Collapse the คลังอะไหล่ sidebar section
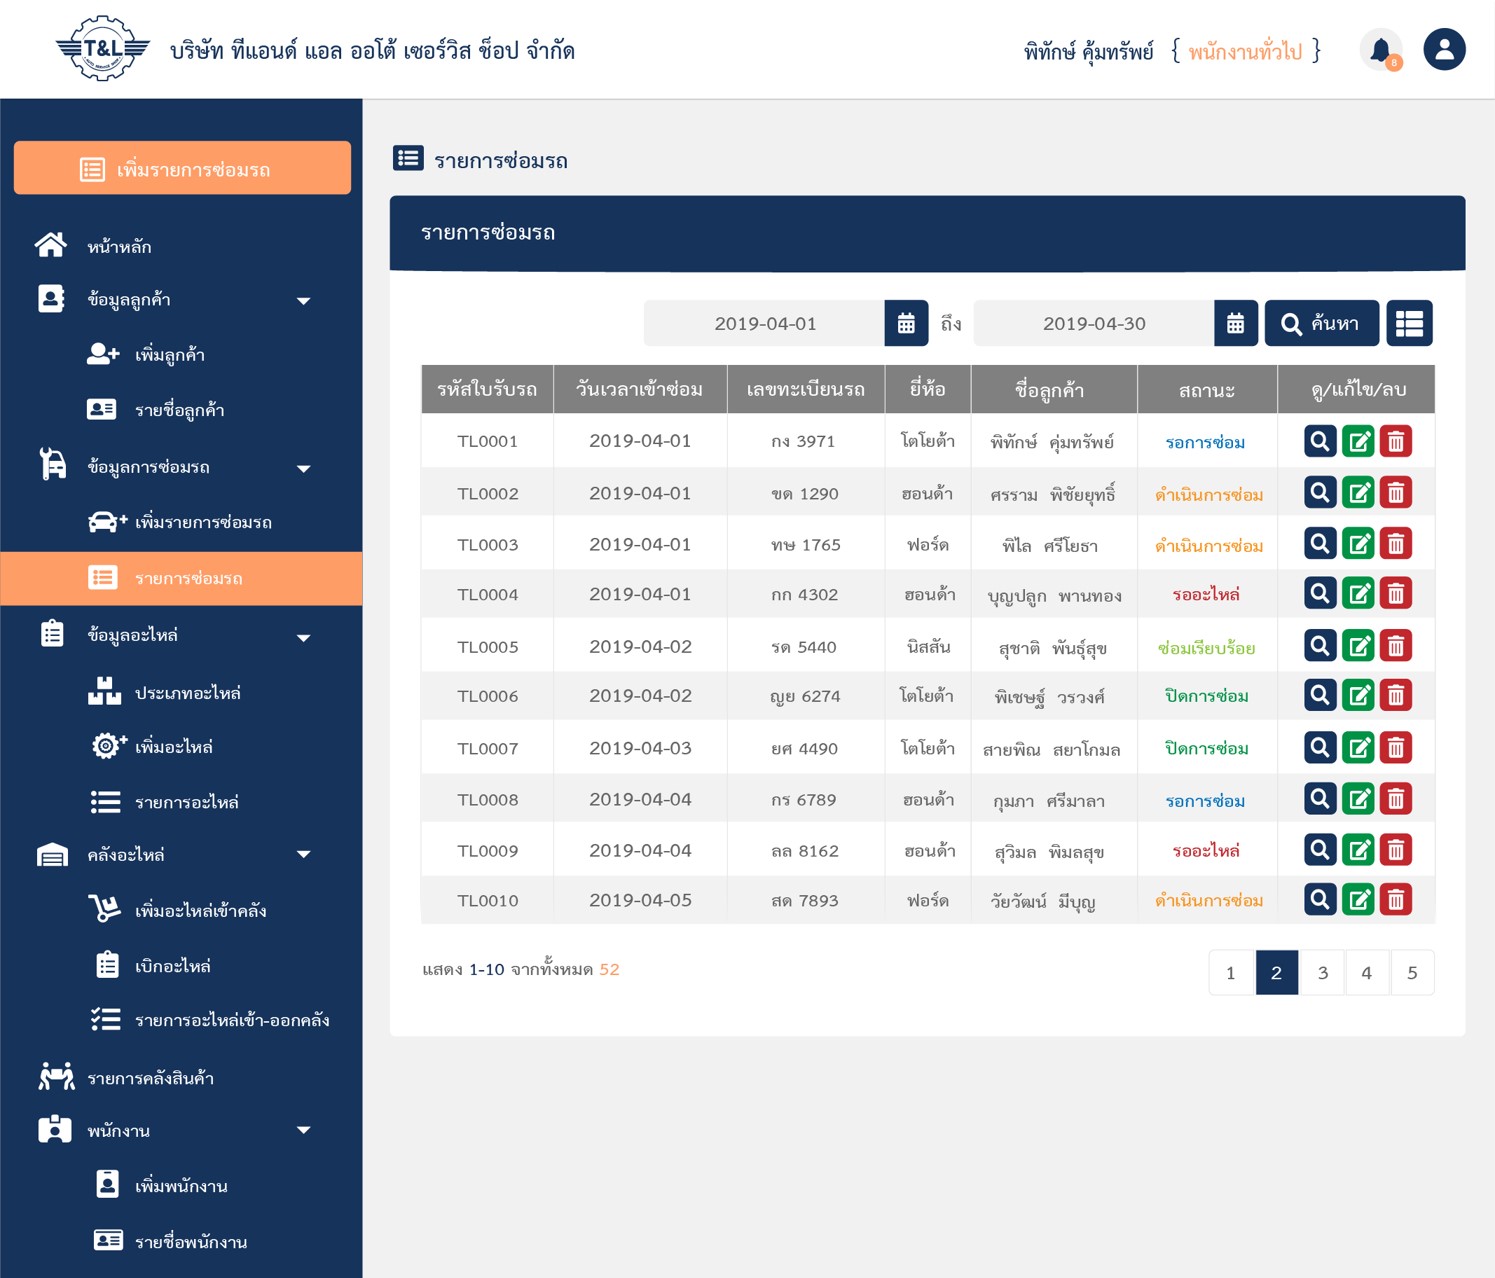 click(303, 855)
